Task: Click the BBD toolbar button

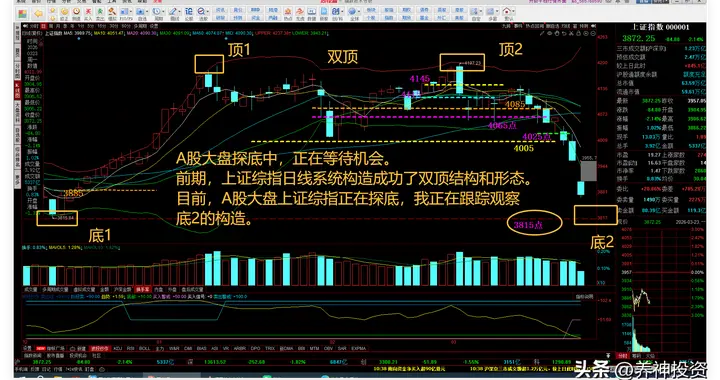Action: (x=255, y=10)
